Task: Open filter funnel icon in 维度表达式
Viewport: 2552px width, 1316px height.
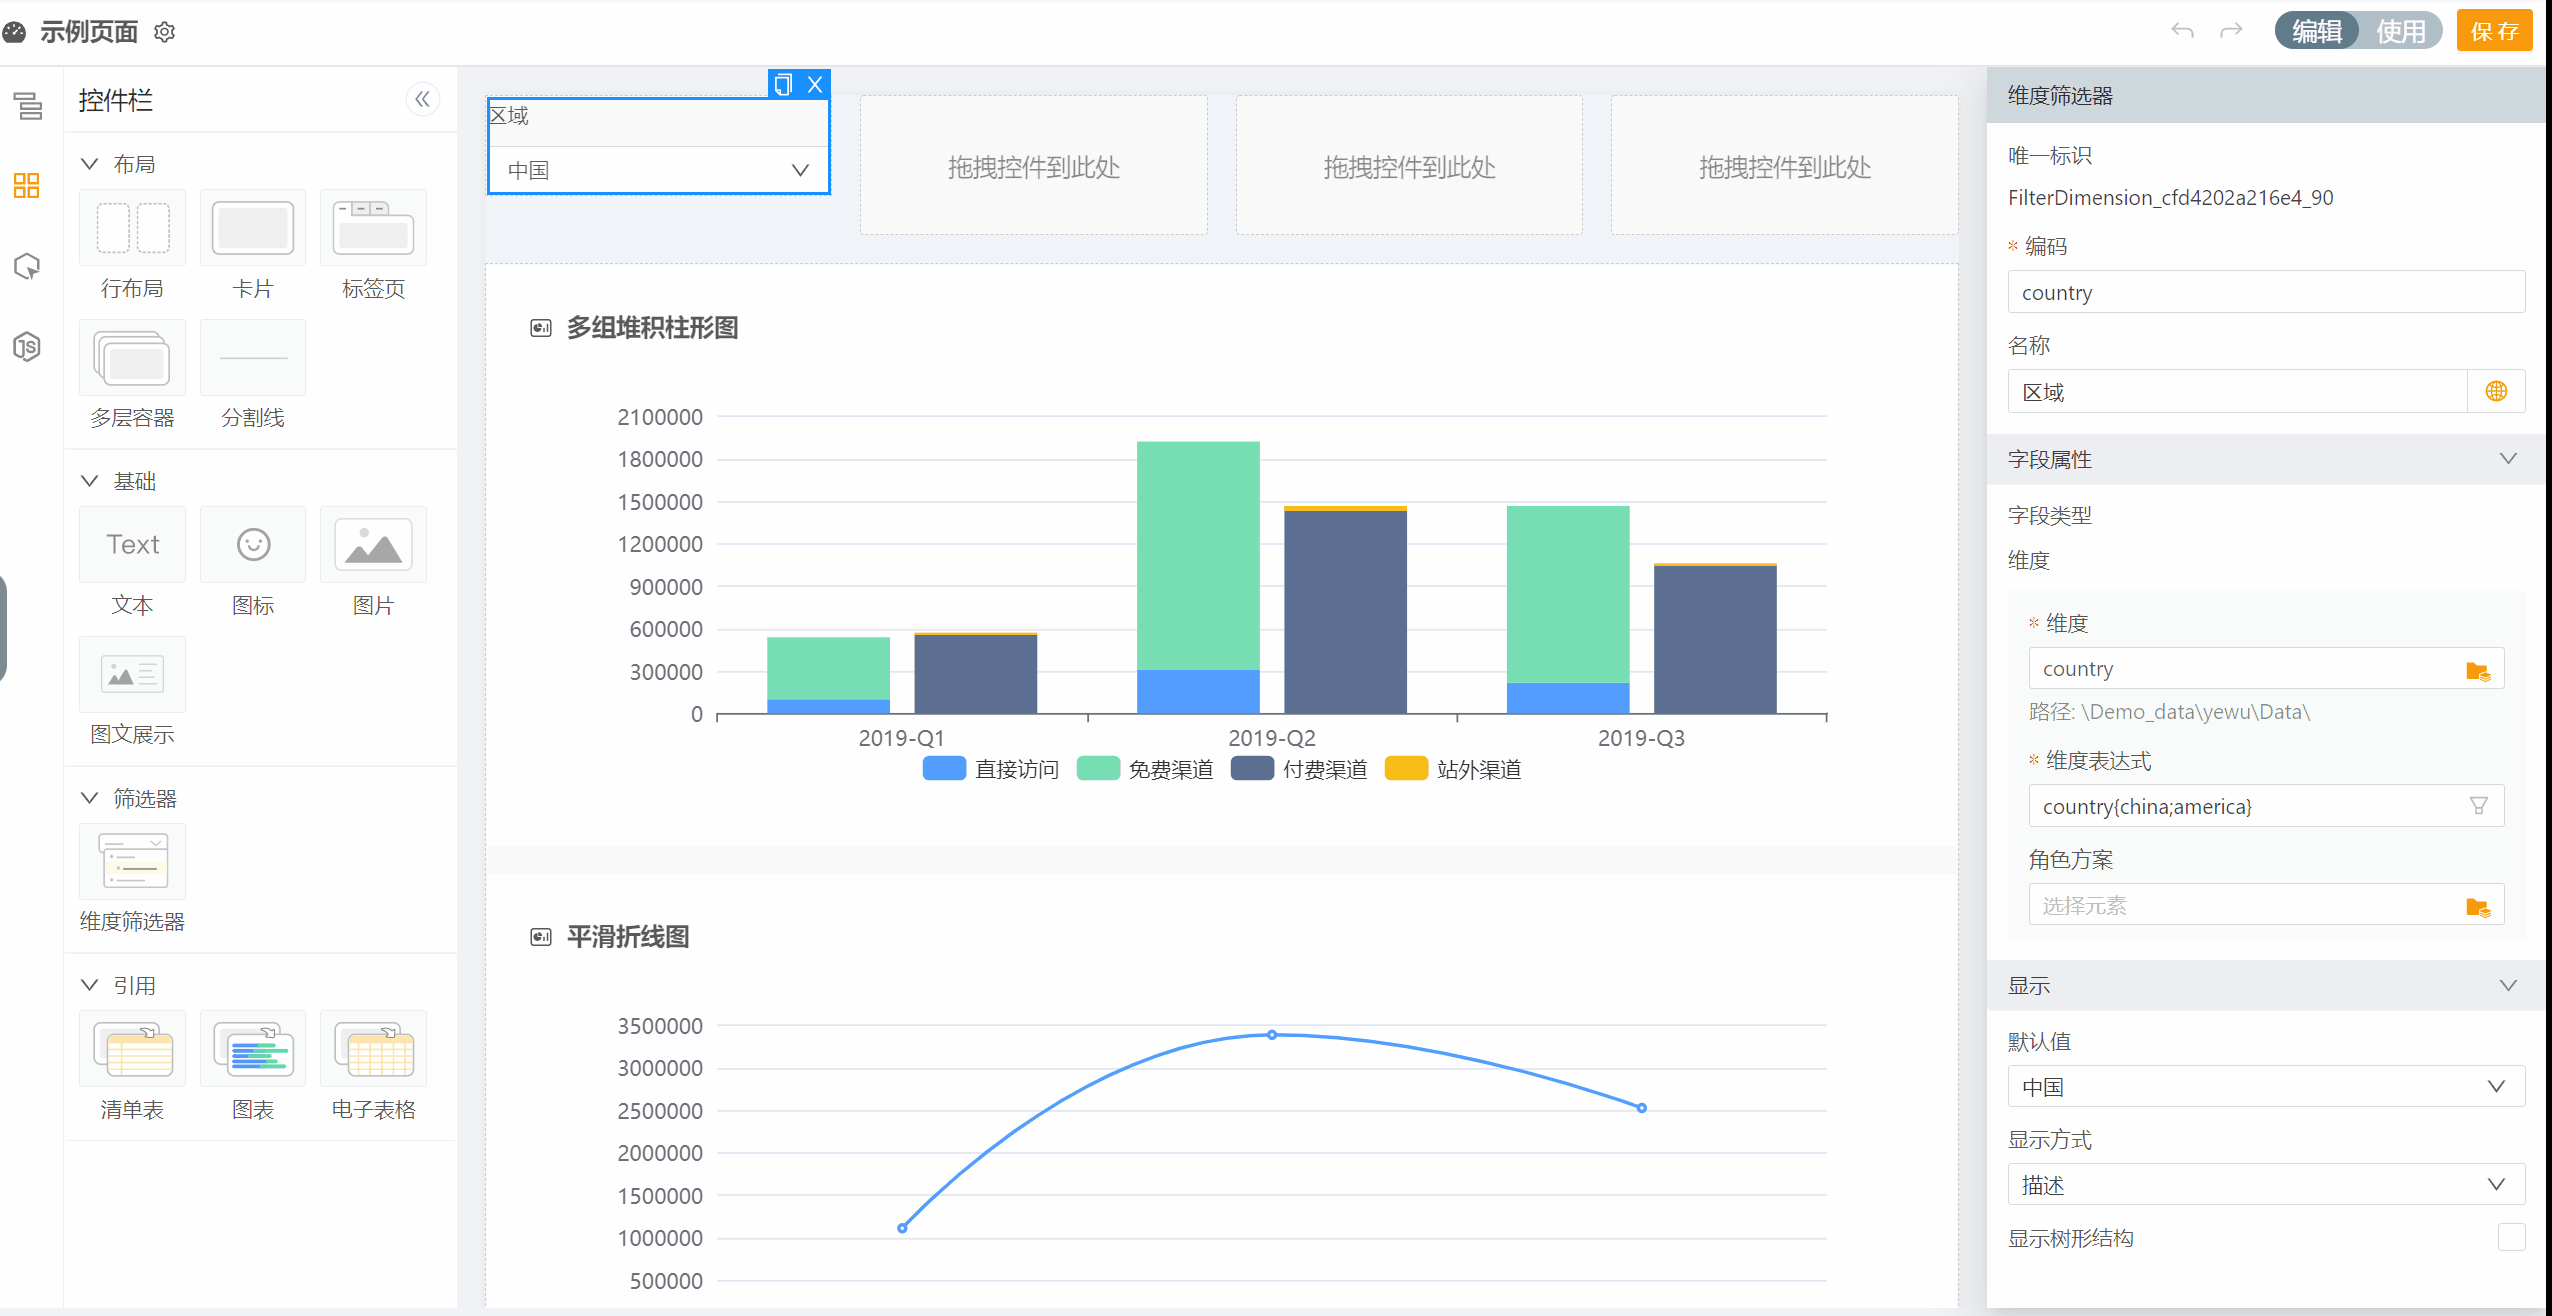Action: pyautogui.click(x=2479, y=806)
